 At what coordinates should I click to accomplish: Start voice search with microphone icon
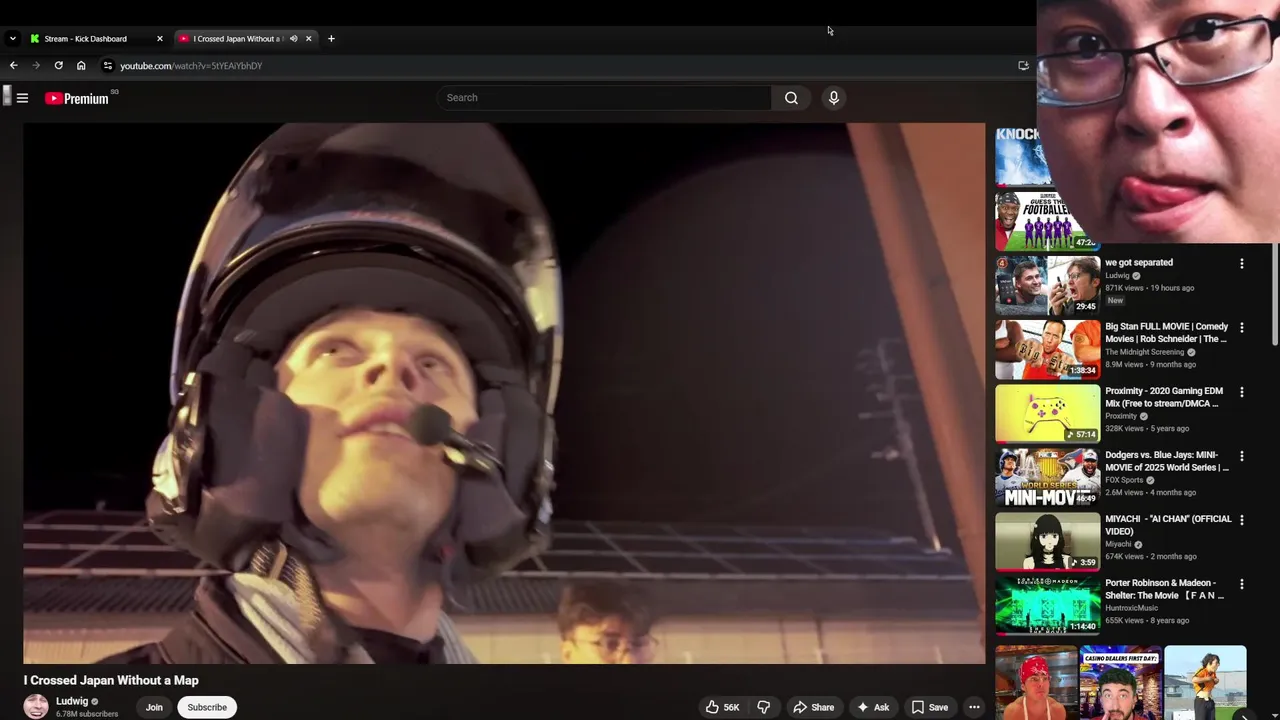(x=834, y=98)
